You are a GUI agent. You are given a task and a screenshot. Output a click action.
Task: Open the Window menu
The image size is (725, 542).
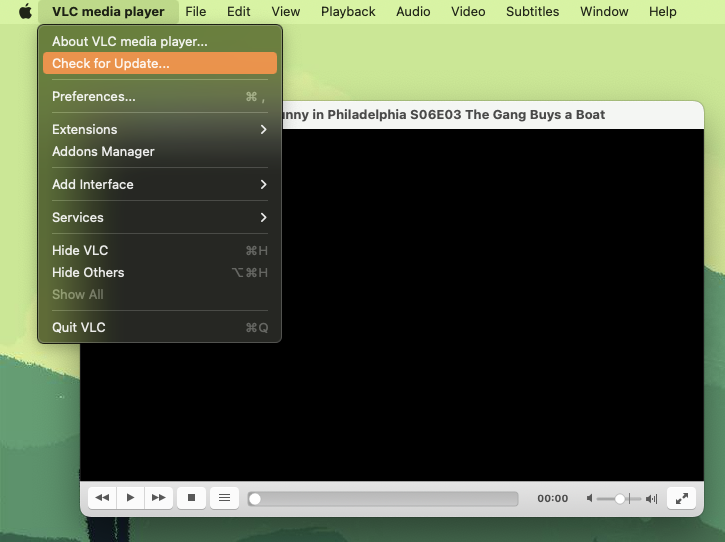(x=604, y=11)
